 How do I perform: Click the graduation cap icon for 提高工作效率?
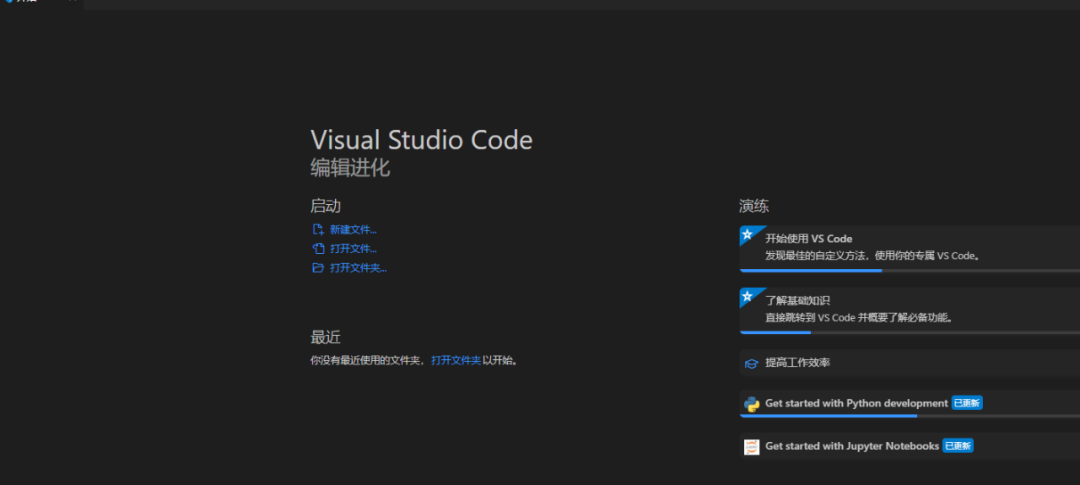tap(751, 363)
